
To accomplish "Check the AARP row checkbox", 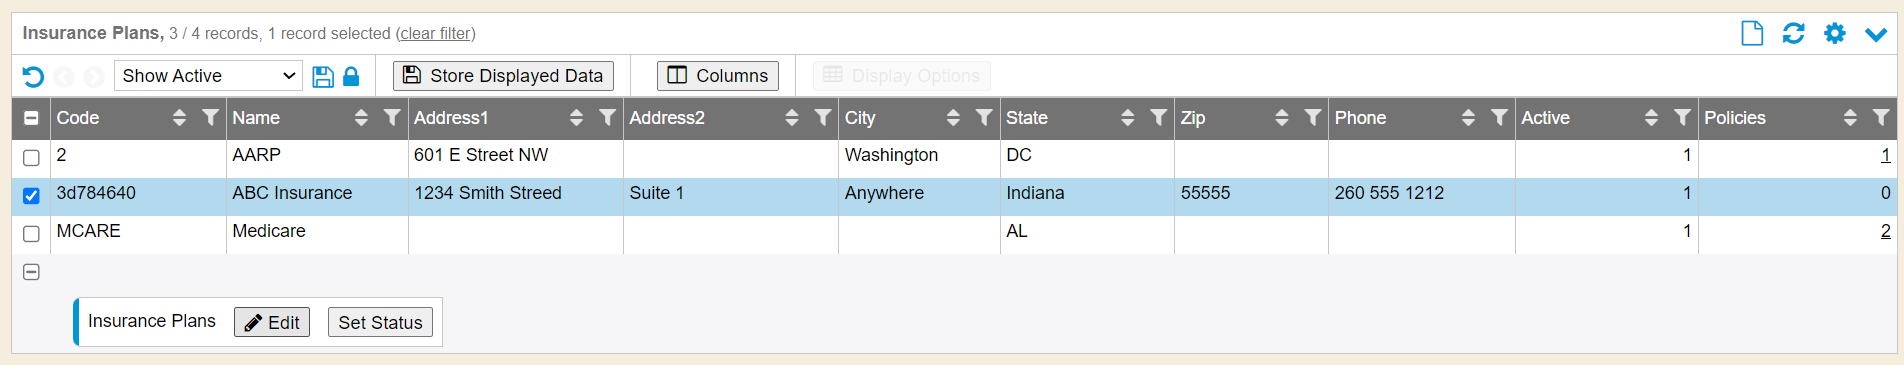I will click(31, 158).
